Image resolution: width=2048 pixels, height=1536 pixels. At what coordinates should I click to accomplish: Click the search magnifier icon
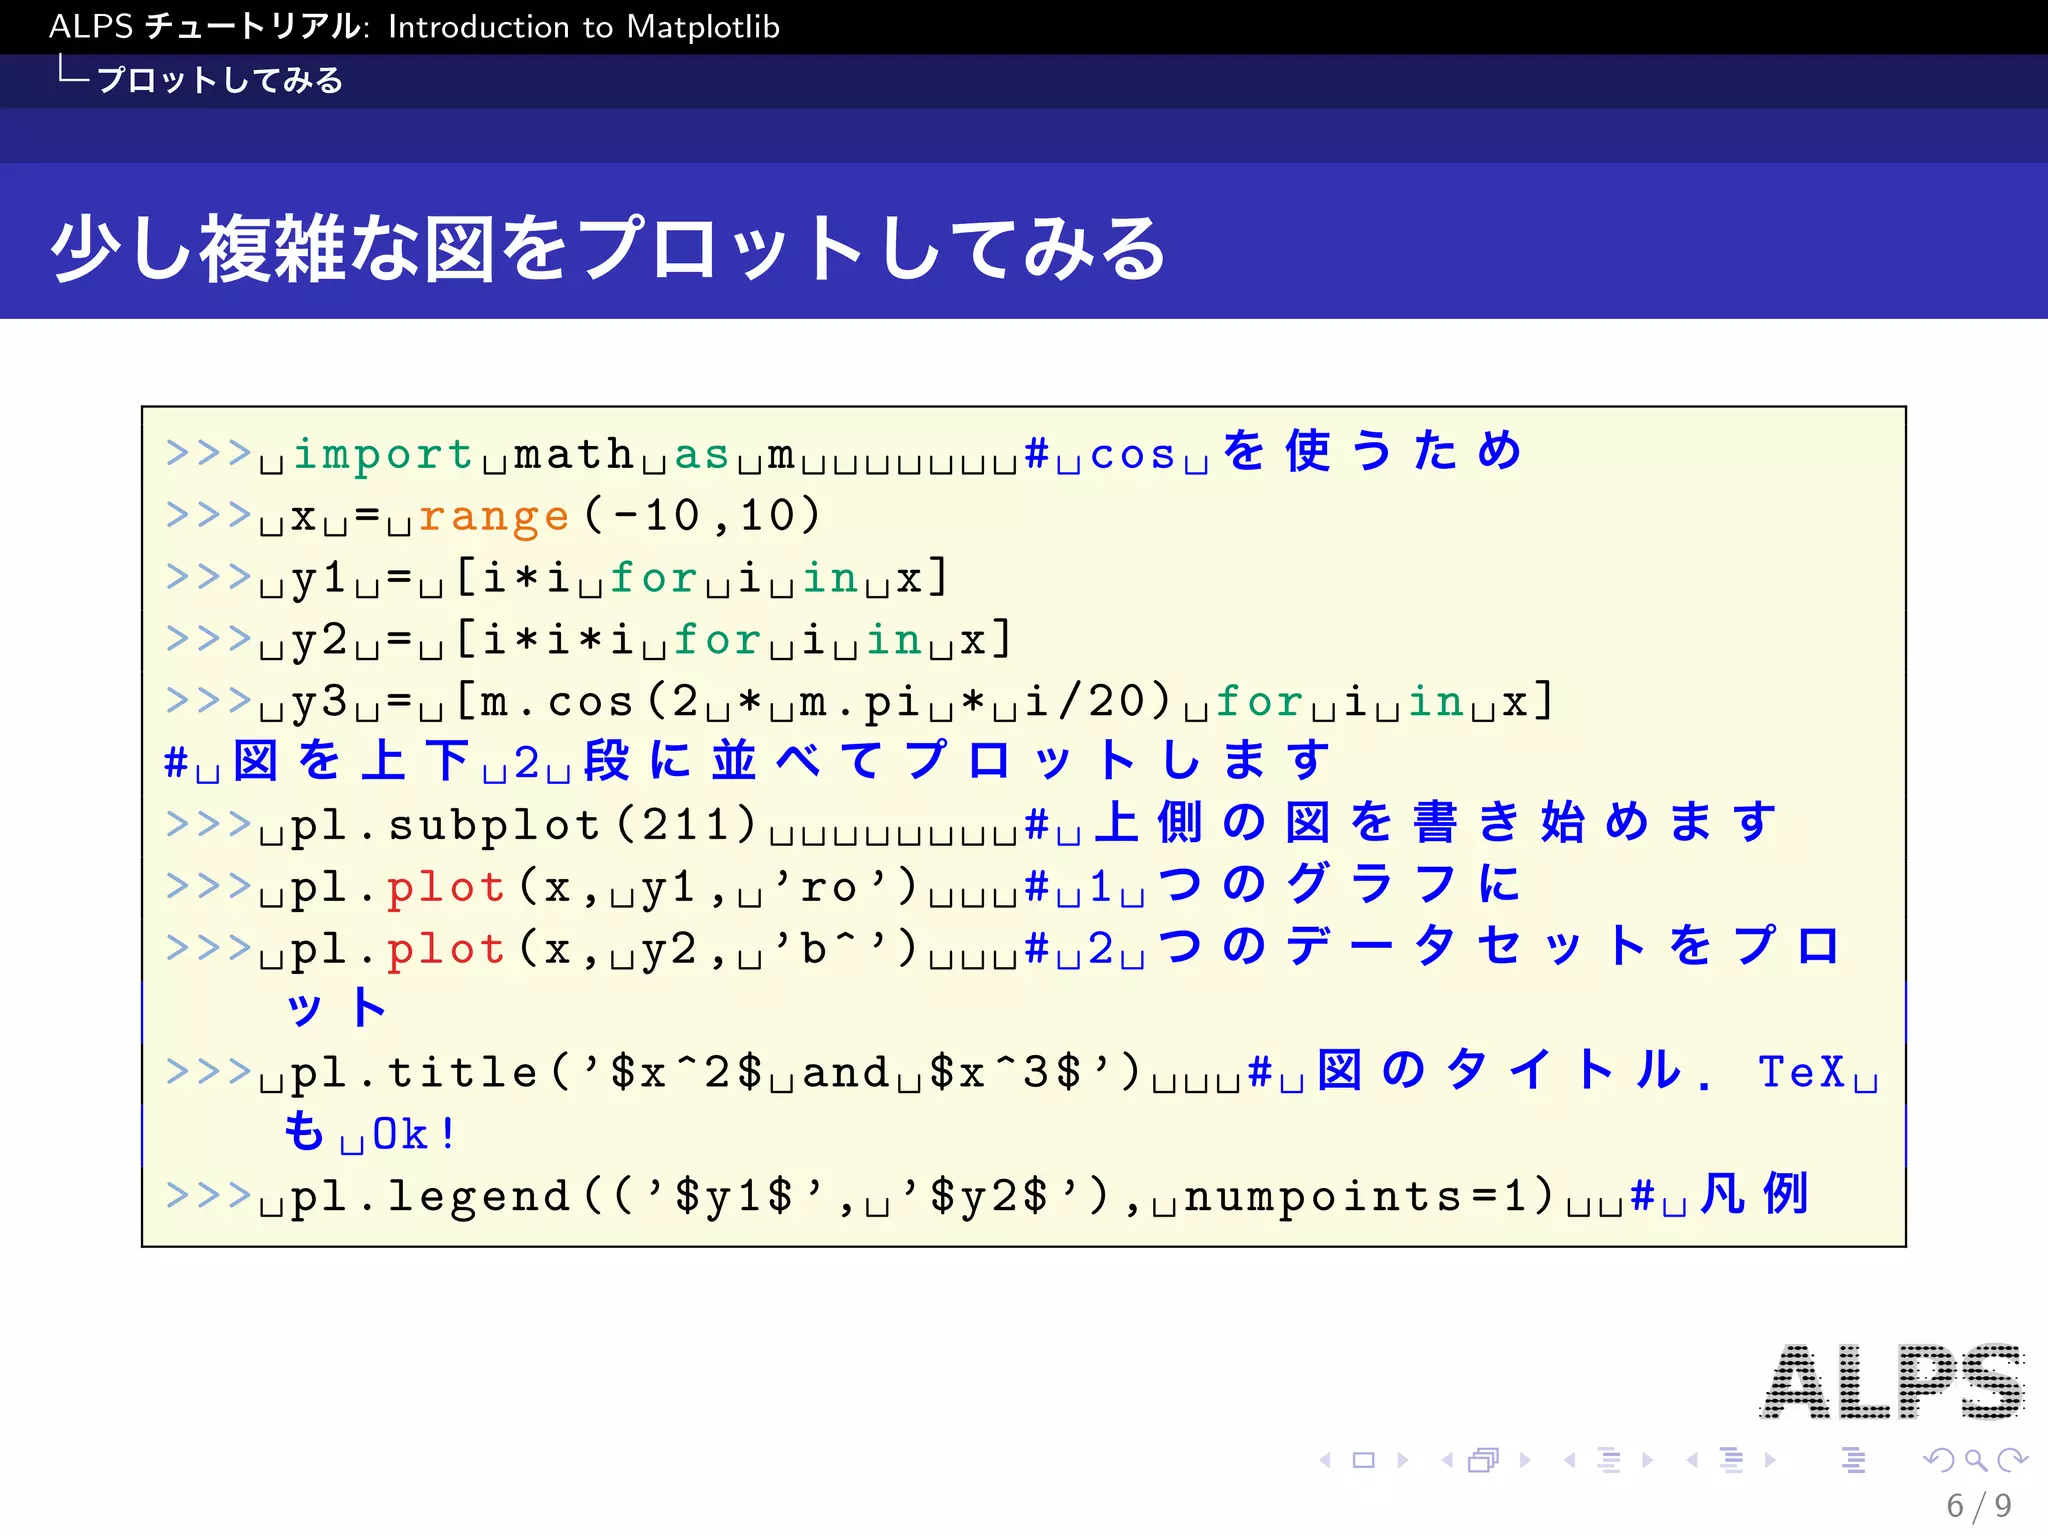[1976, 1461]
